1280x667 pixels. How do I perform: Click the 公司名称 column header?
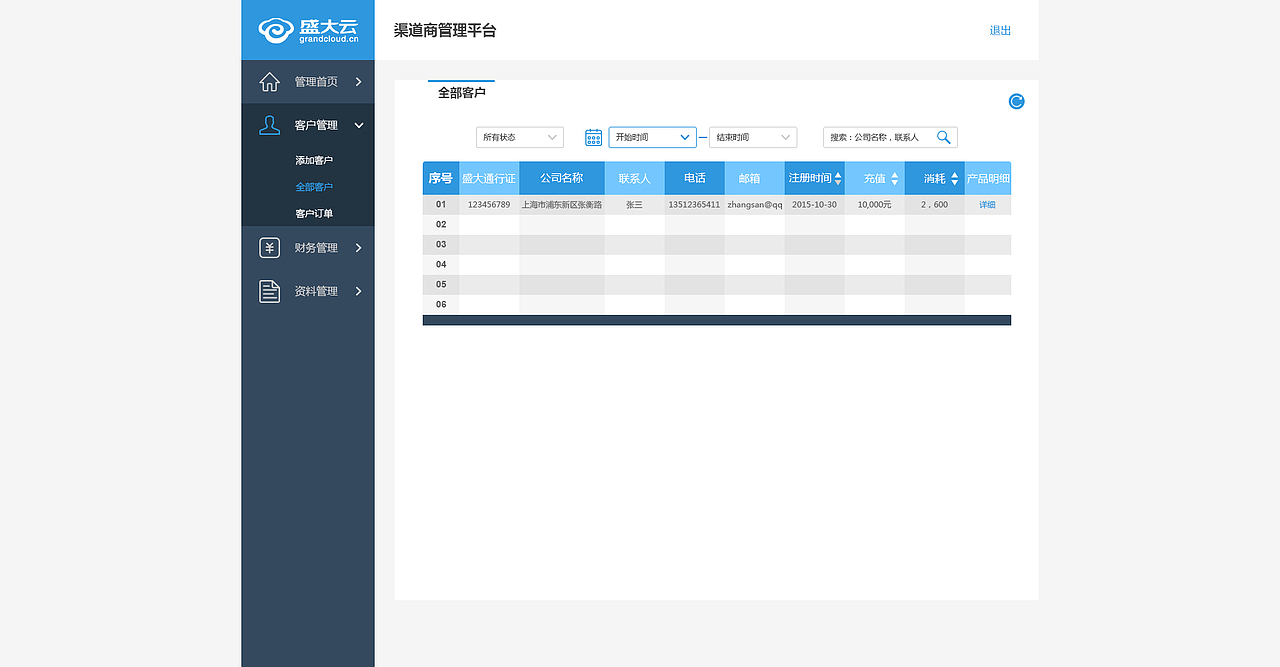(562, 178)
